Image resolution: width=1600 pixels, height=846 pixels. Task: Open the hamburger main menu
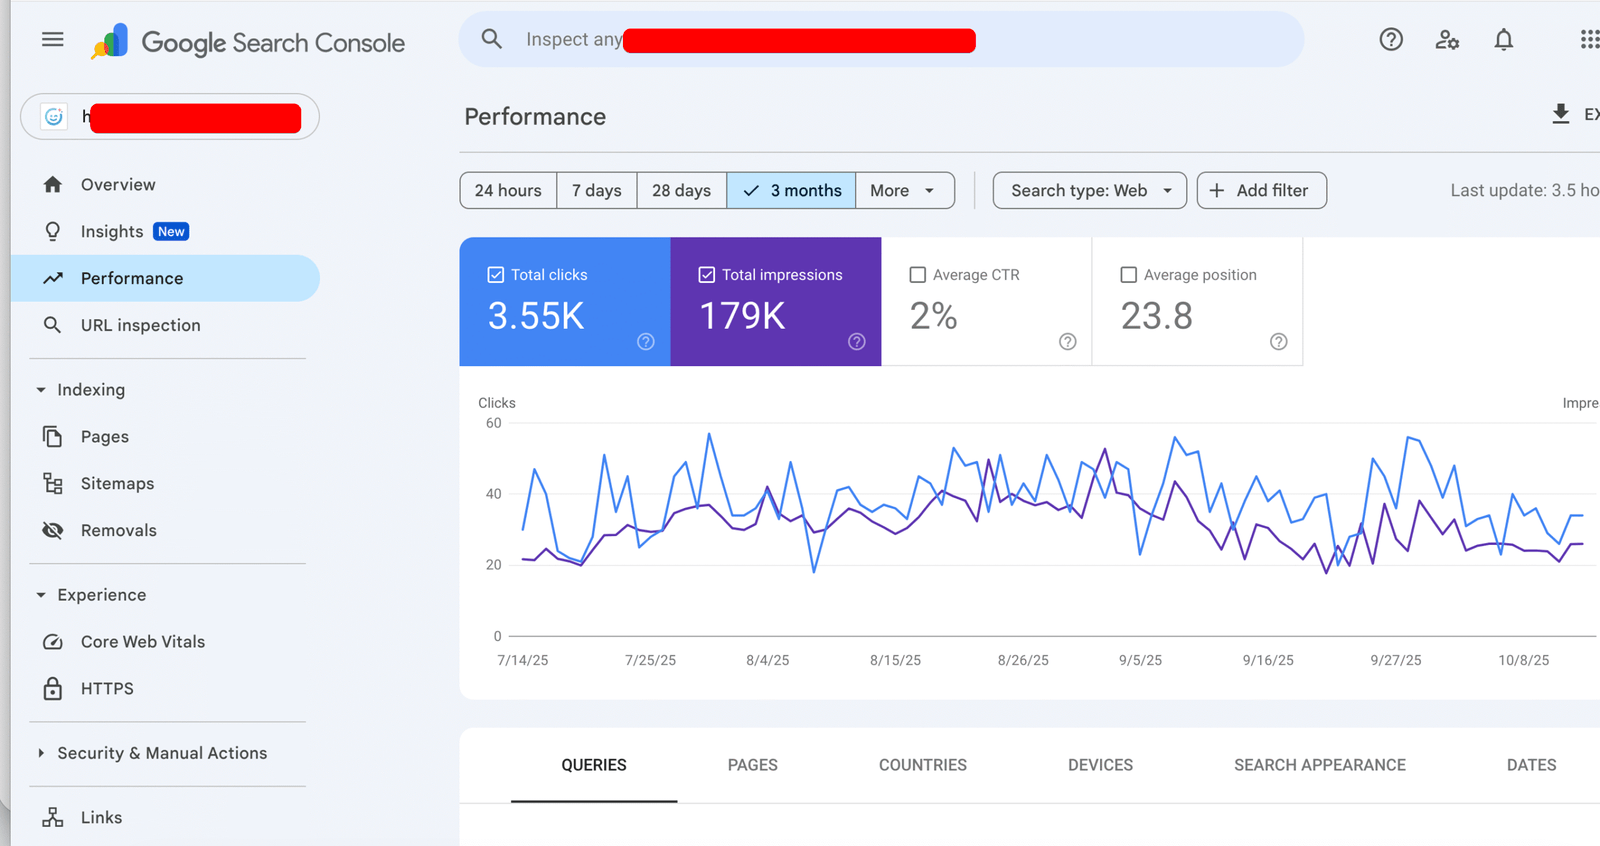click(52, 40)
